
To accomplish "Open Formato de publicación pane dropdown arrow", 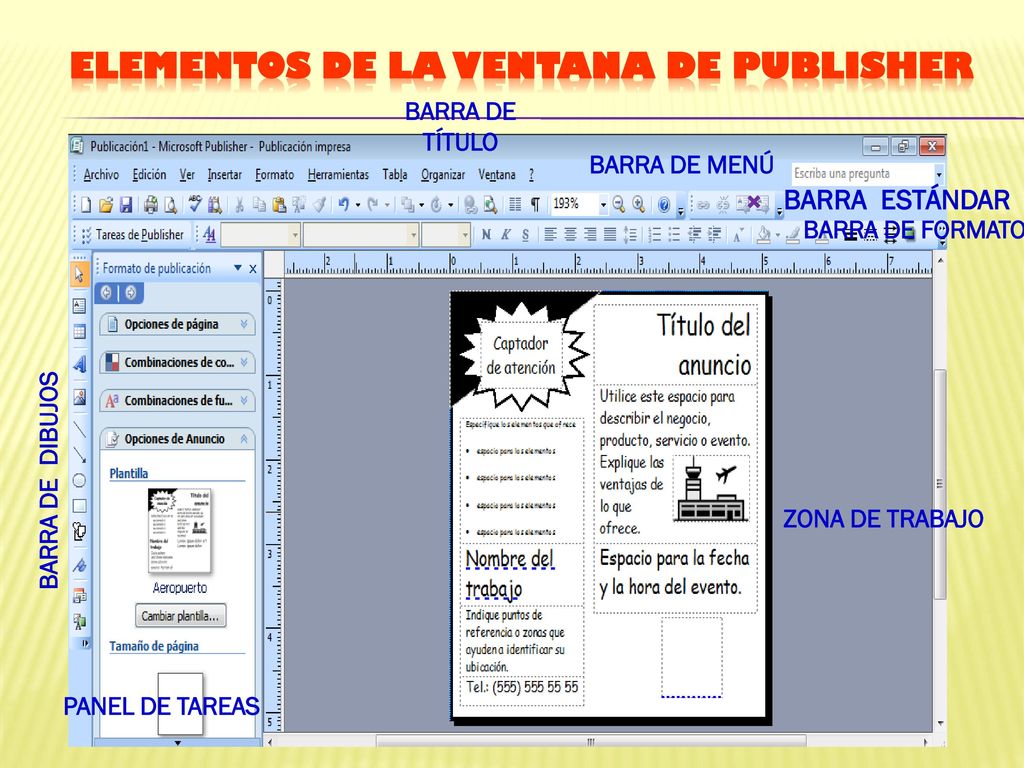I will coord(238,268).
